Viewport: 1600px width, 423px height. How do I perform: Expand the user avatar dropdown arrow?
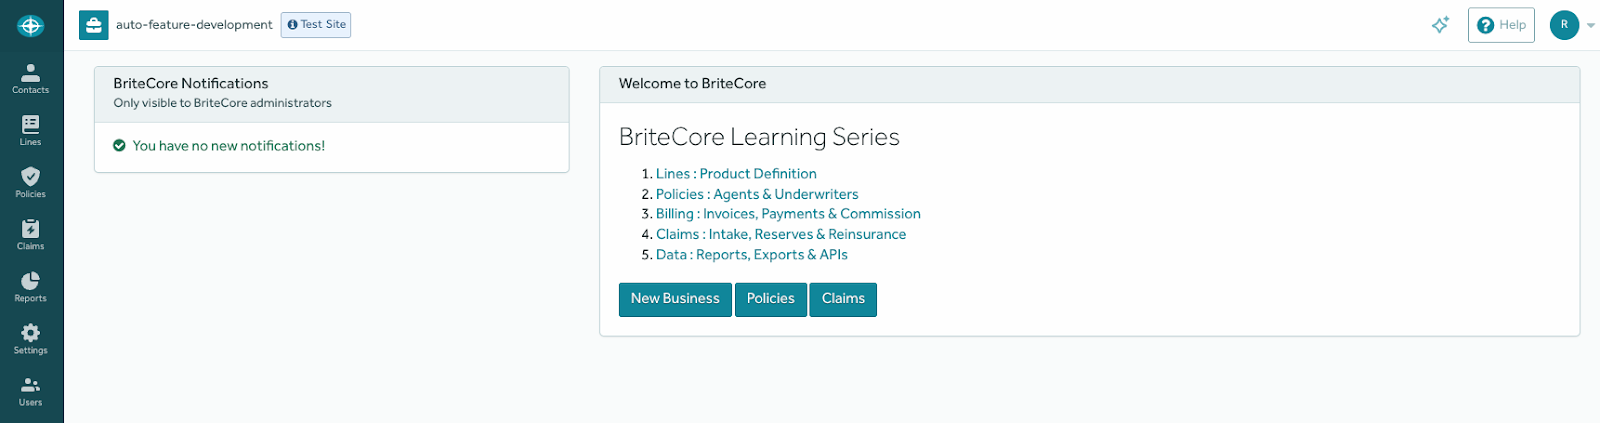click(1591, 26)
